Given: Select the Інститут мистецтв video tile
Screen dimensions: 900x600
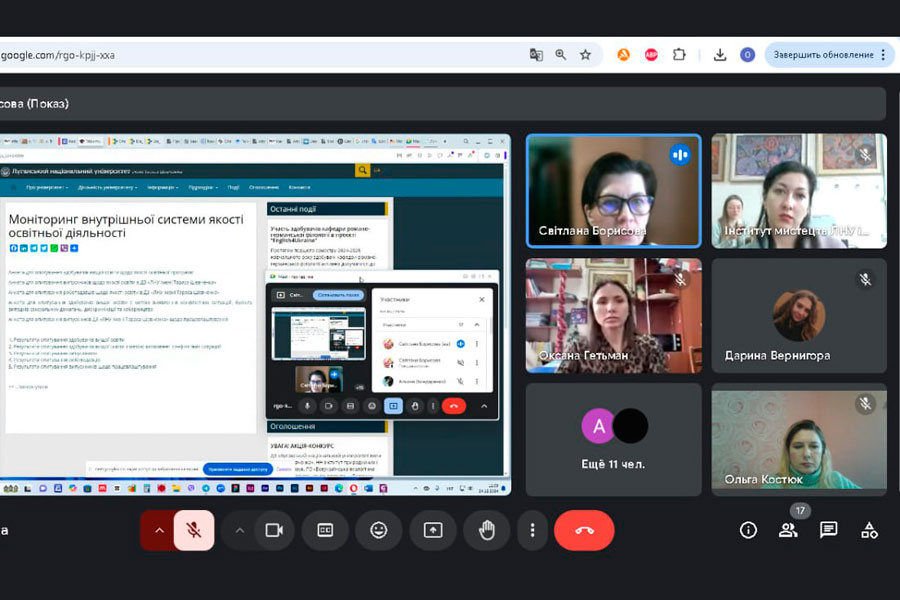Looking at the screenshot, I should pos(799,191).
